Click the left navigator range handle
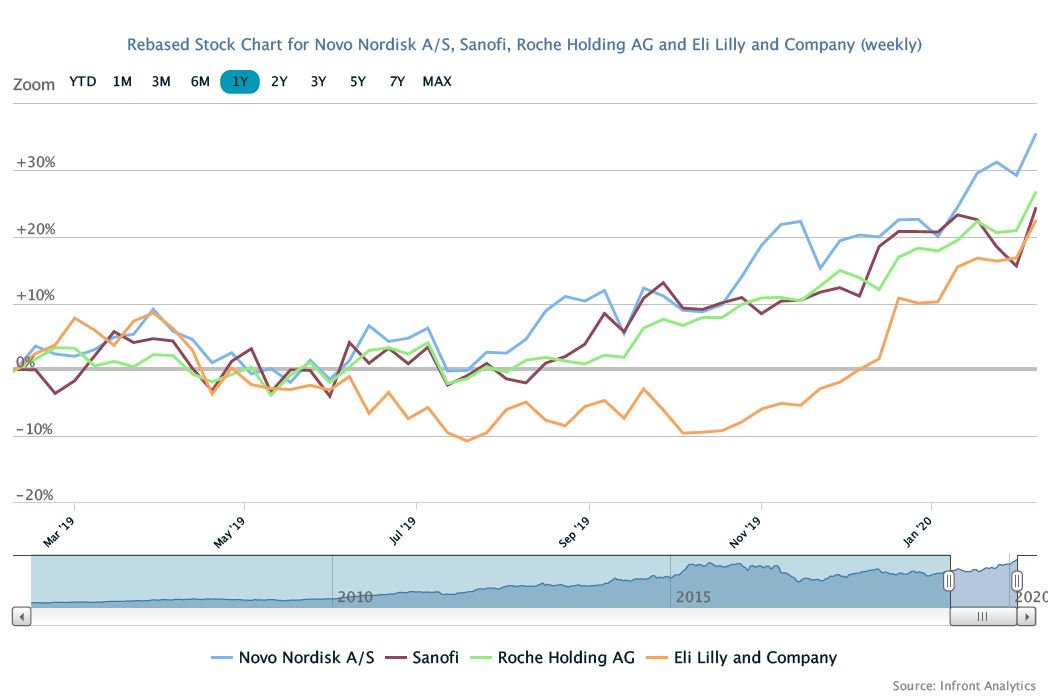The height and width of the screenshot is (696, 1048). tap(948, 581)
